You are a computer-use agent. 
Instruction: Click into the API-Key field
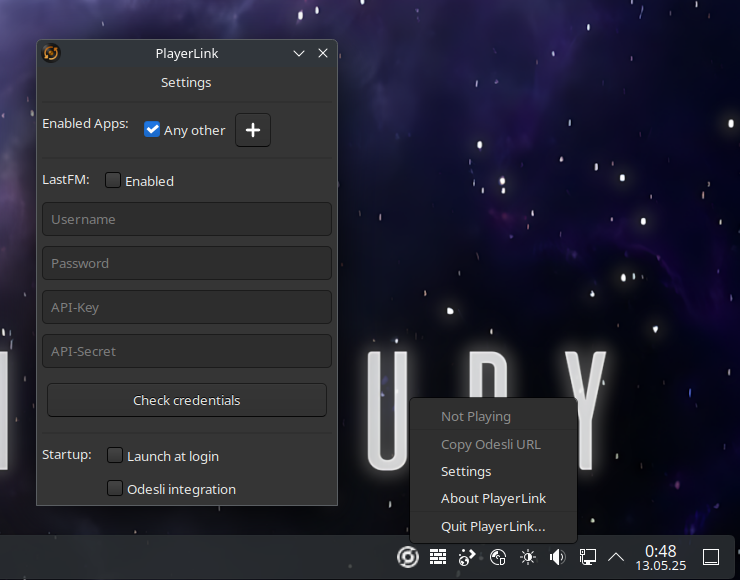pyautogui.click(x=187, y=307)
